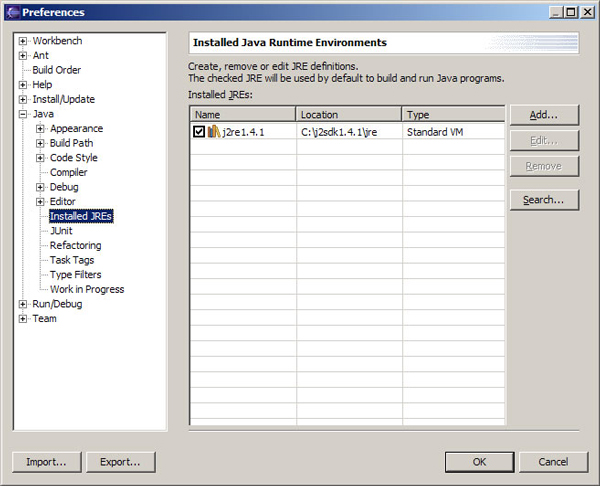Select Run/Debug in the preferences tree

pyautogui.click(x=57, y=304)
